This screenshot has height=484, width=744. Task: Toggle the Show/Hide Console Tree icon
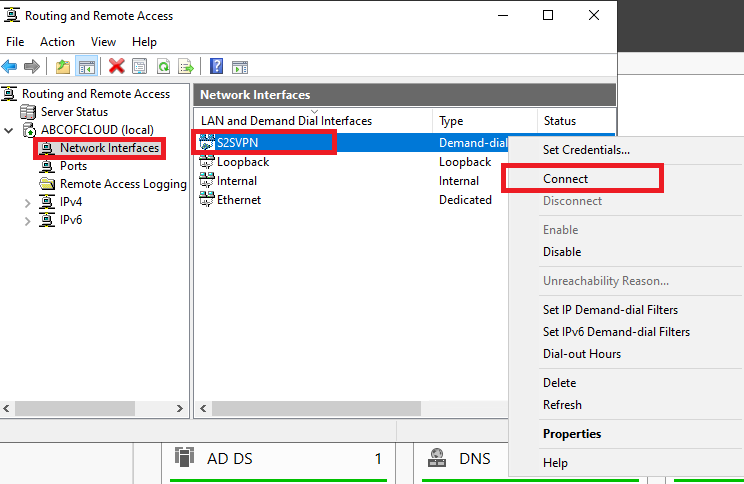coord(87,67)
